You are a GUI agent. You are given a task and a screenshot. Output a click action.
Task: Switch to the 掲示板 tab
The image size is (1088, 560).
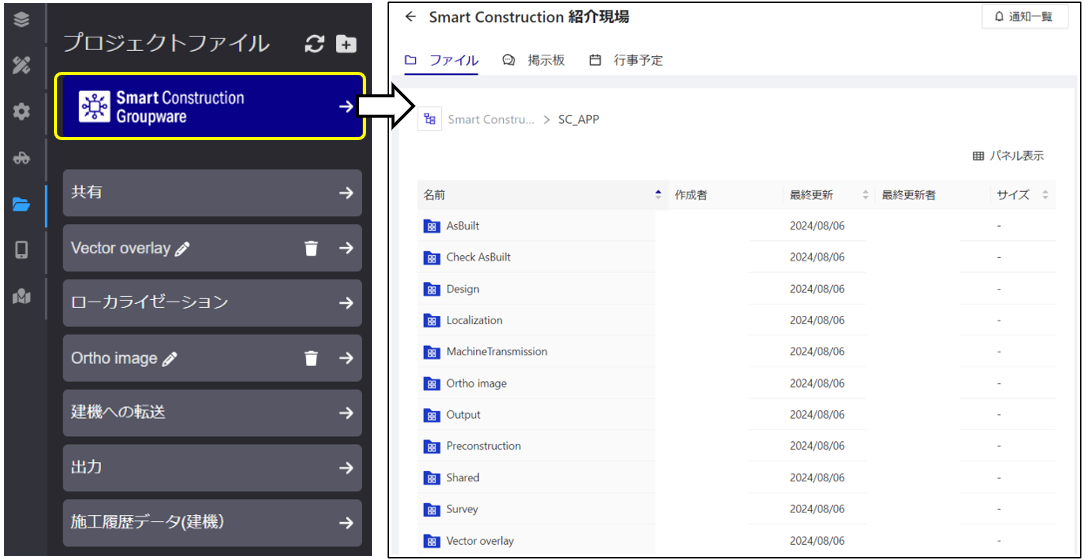tap(533, 60)
